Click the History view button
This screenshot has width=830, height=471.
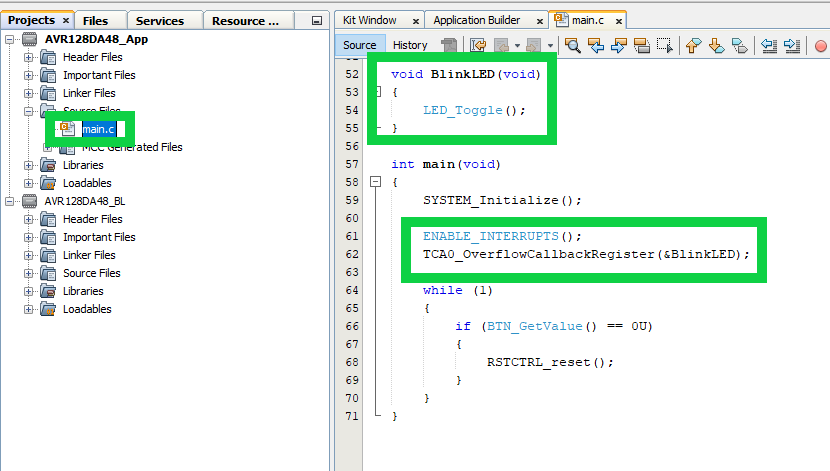410,45
